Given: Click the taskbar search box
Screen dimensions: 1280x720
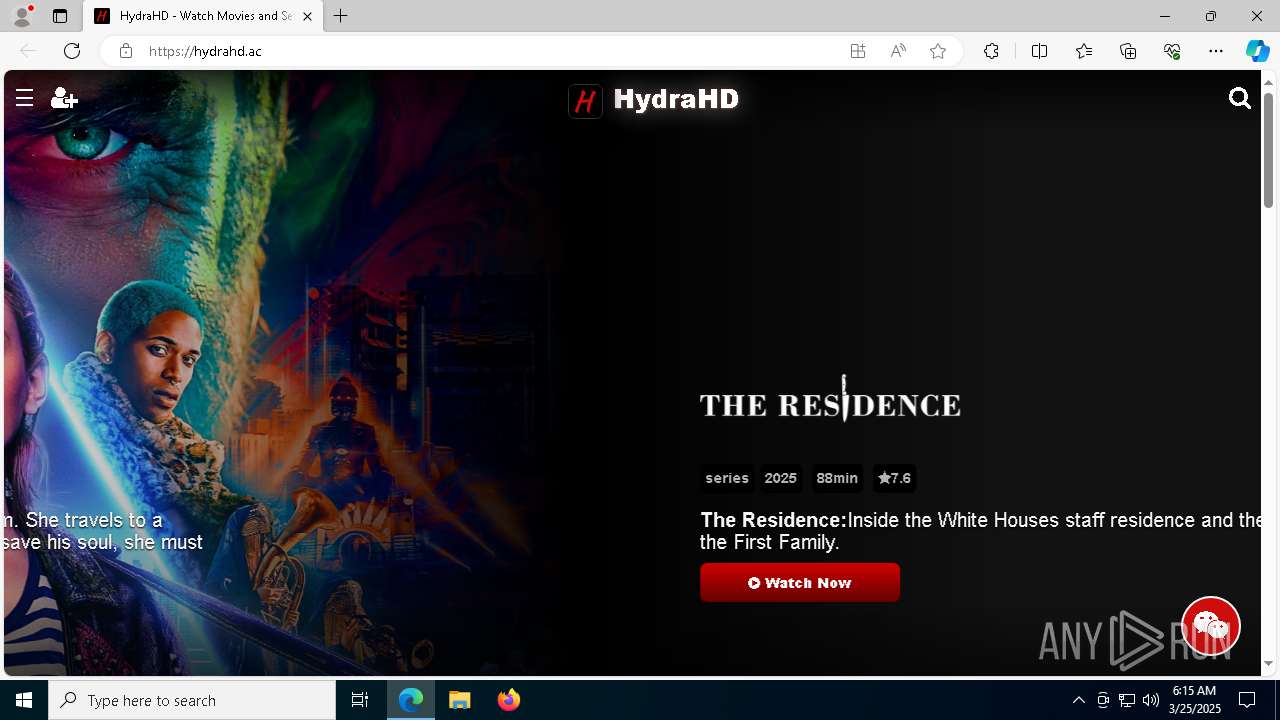Looking at the screenshot, I should click(x=192, y=700).
